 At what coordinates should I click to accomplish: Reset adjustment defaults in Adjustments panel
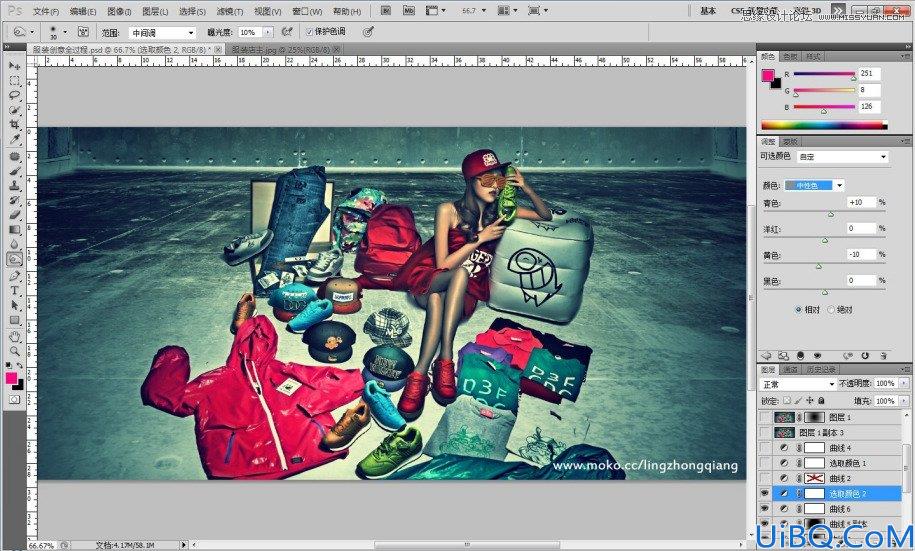865,355
